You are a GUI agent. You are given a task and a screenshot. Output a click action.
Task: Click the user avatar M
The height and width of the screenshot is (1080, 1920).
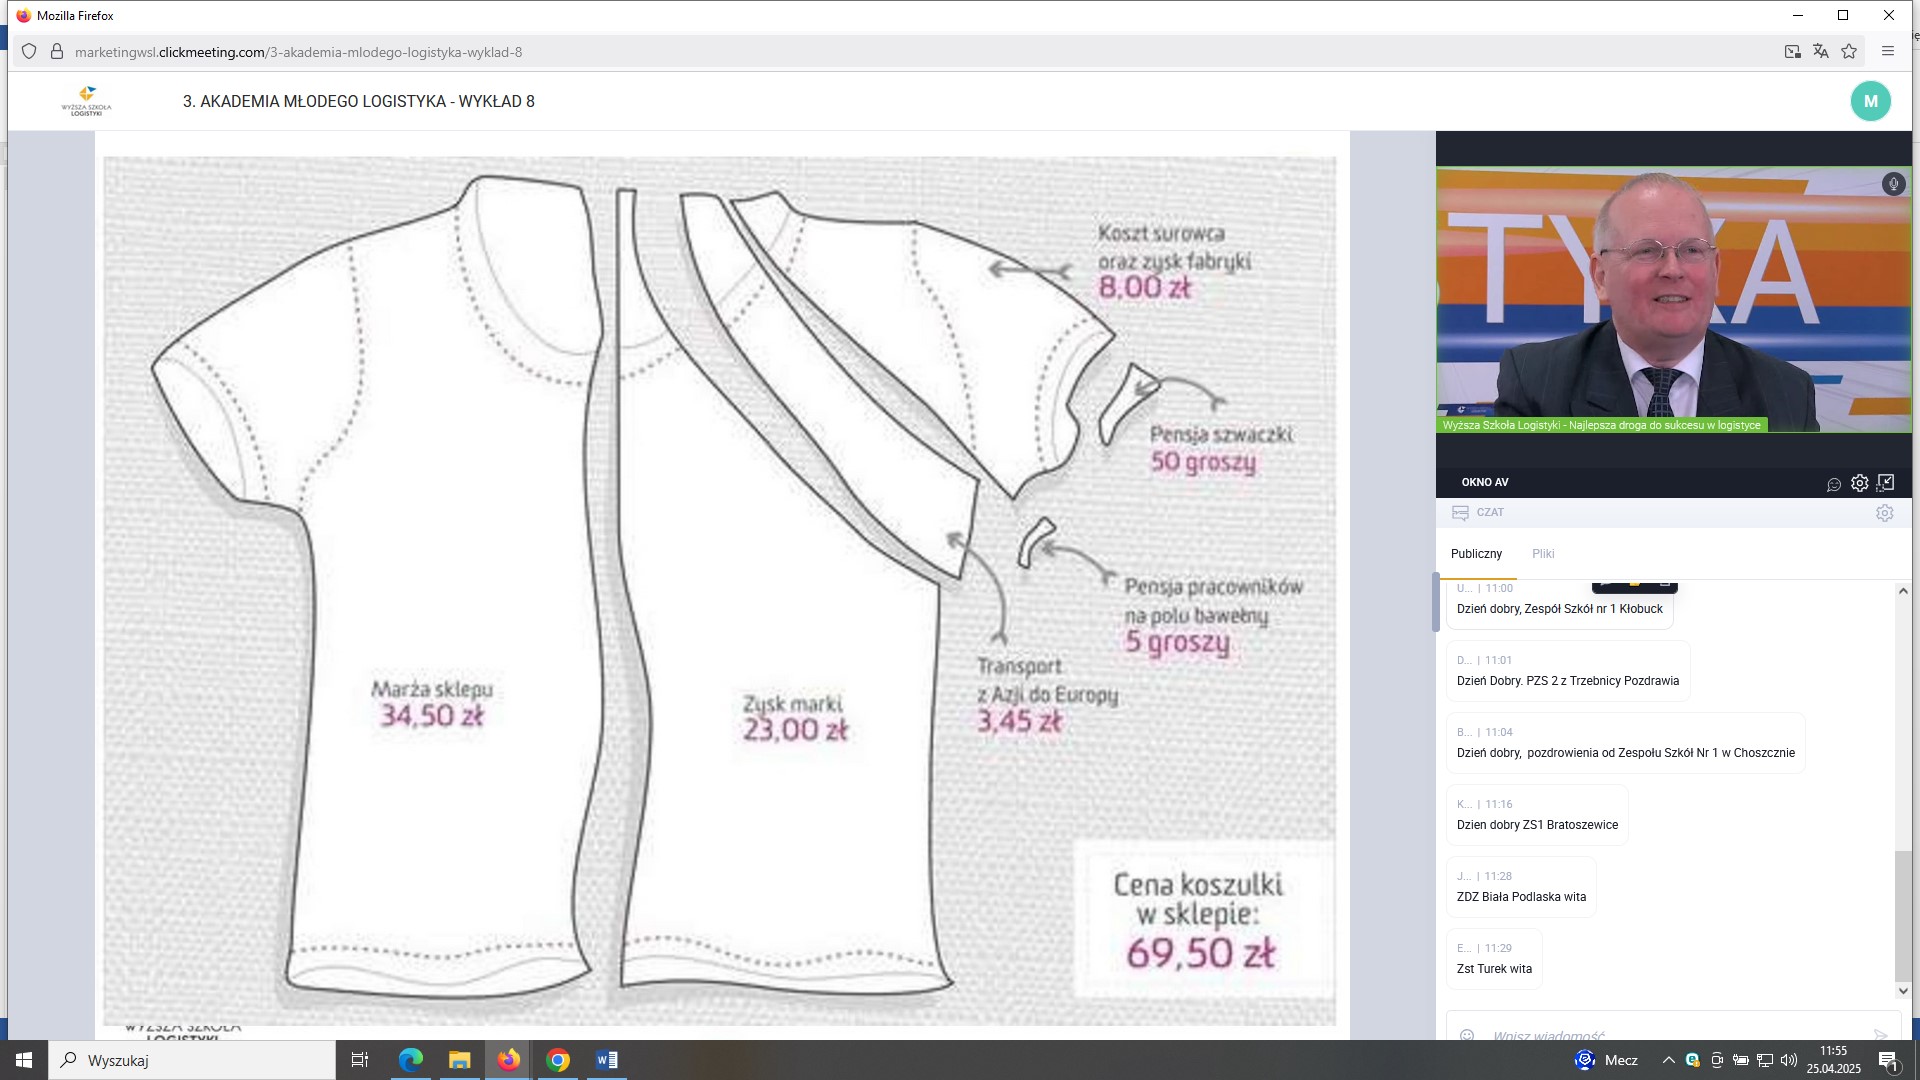(1870, 101)
